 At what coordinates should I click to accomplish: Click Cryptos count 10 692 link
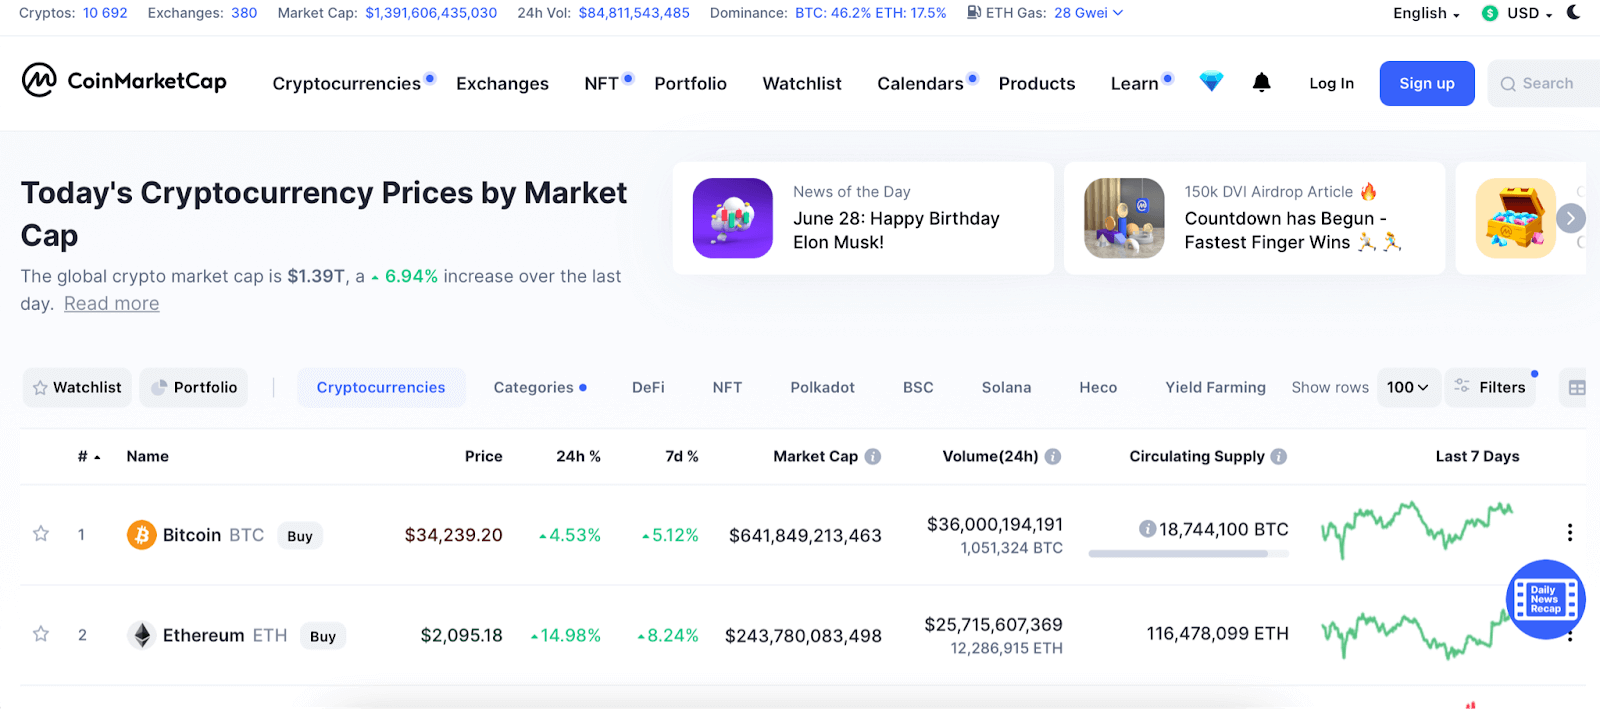[105, 13]
